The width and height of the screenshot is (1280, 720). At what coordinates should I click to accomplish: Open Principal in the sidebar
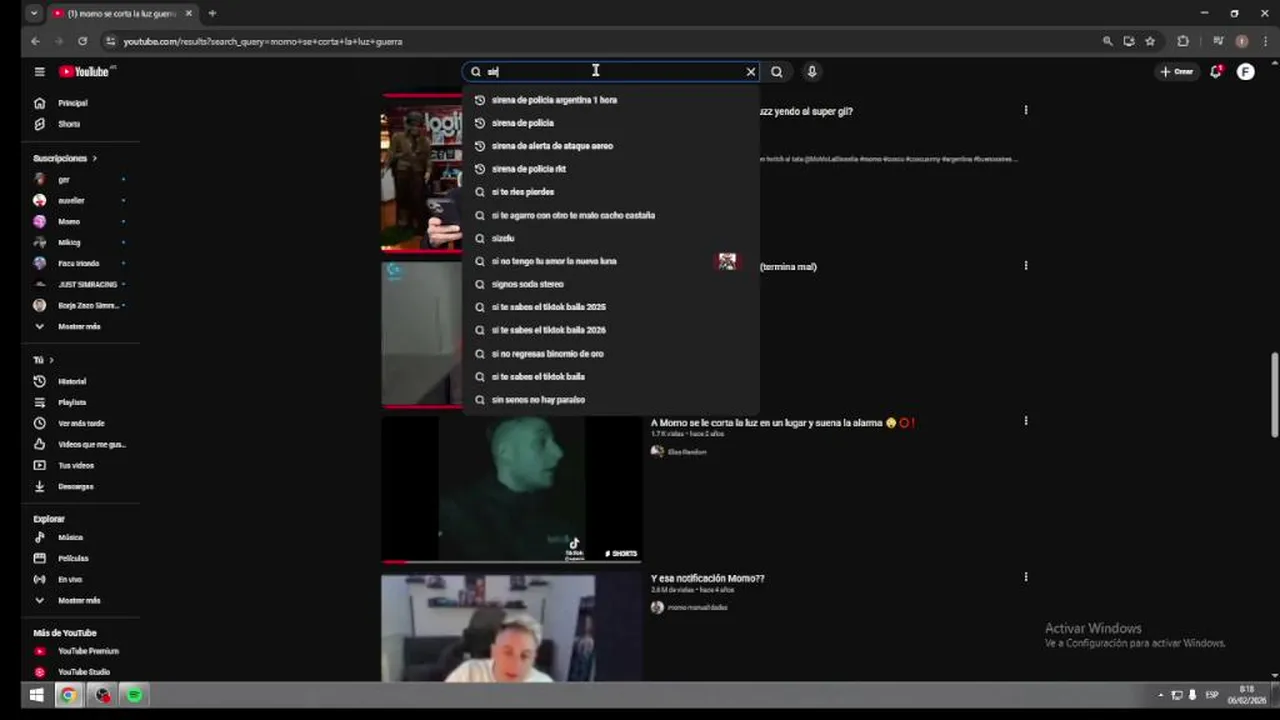(x=72, y=103)
